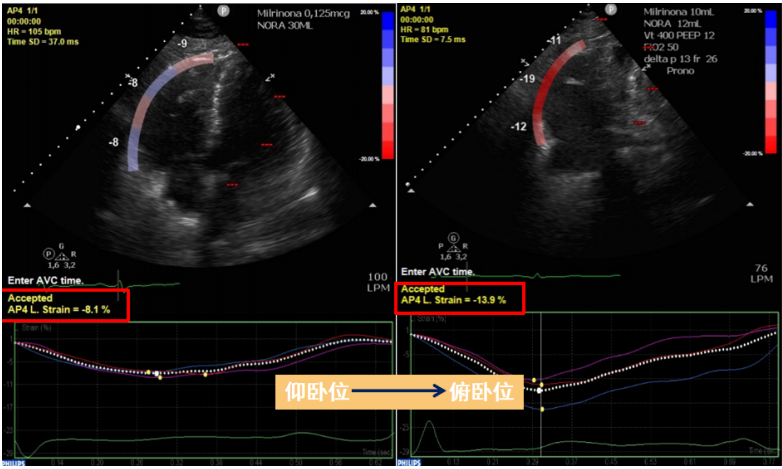The image size is (782, 469).
Task: Select the 'Milrinona 0,125mcg' annotation
Action: (303, 14)
